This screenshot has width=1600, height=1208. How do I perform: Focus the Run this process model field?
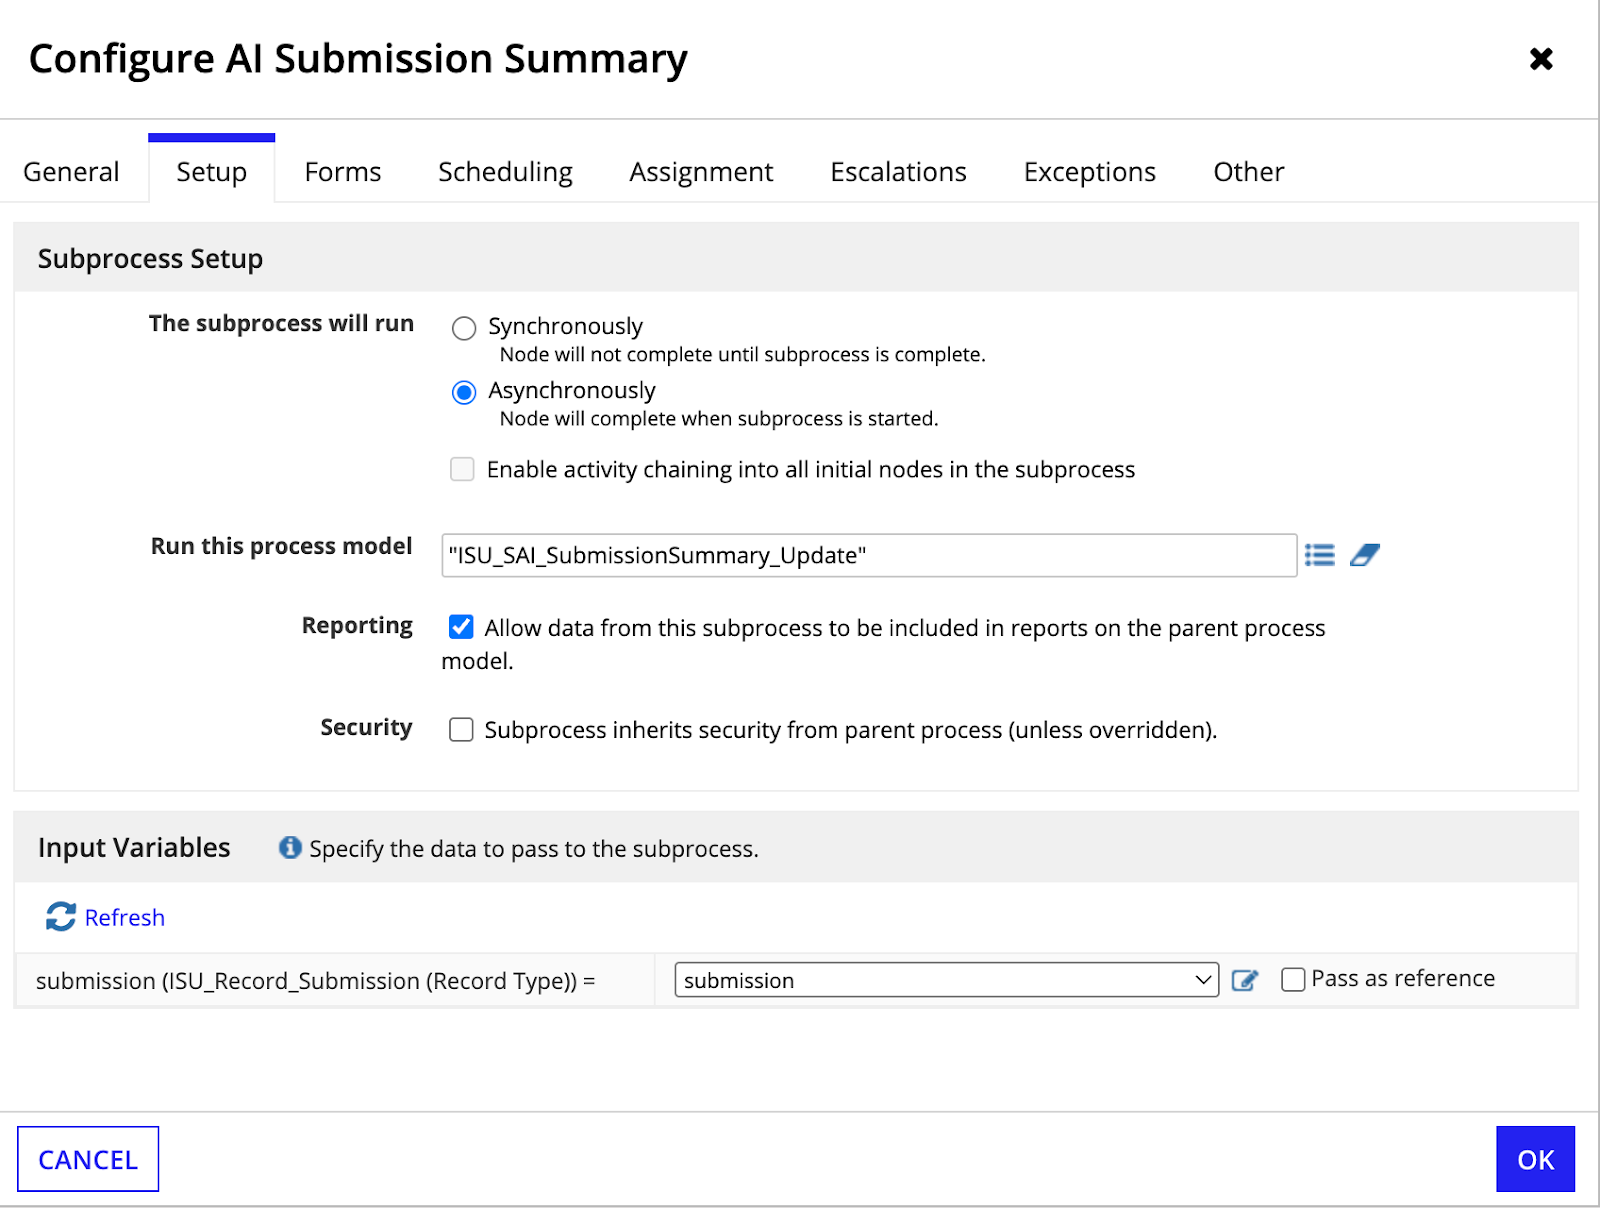pos(869,555)
